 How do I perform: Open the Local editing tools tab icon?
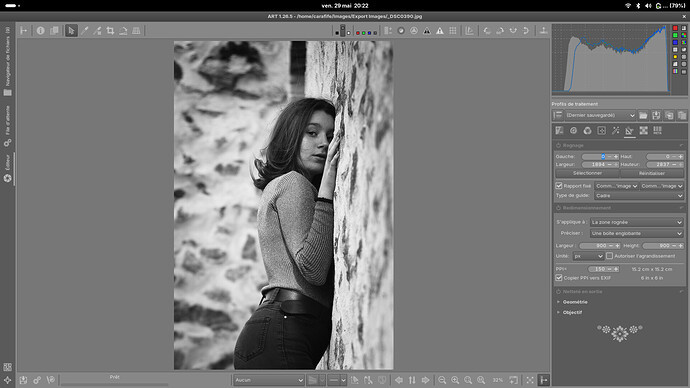click(x=602, y=130)
